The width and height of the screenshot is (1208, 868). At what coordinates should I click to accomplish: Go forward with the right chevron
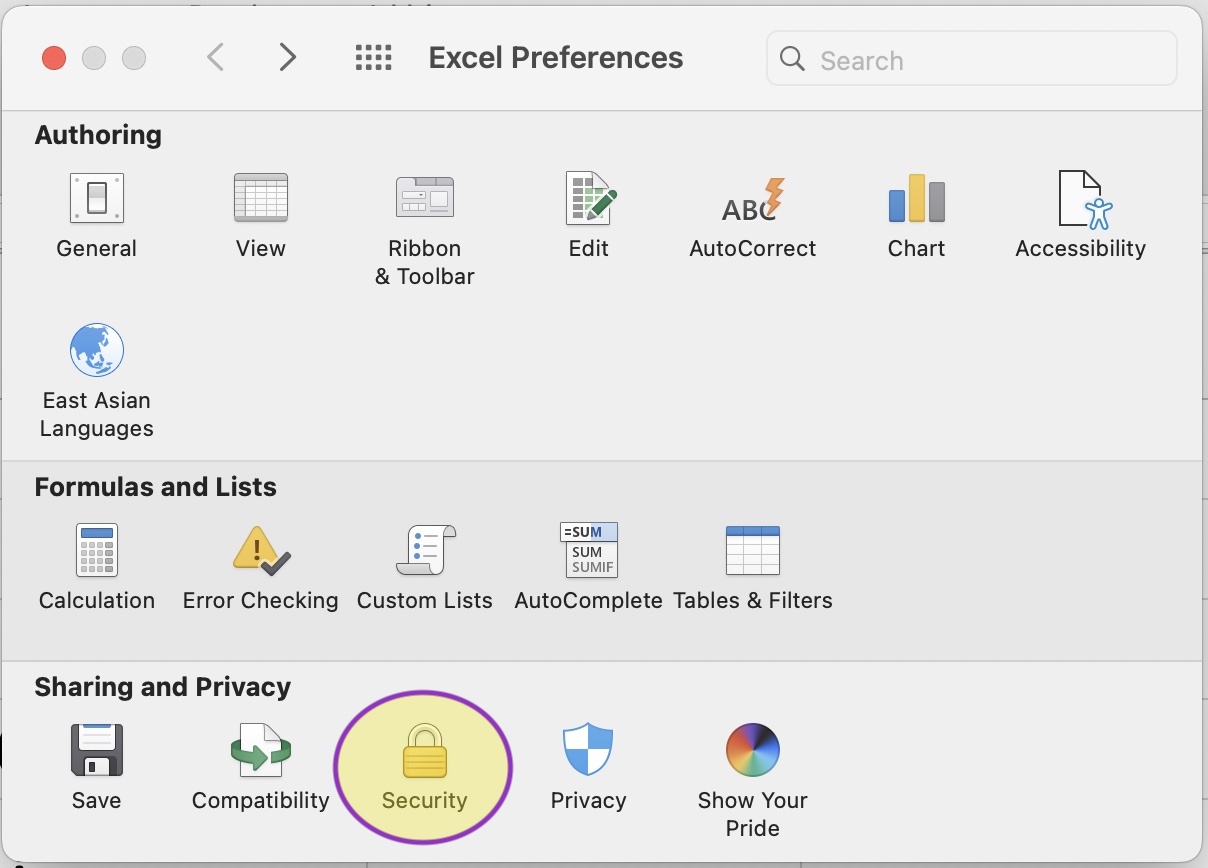287,58
